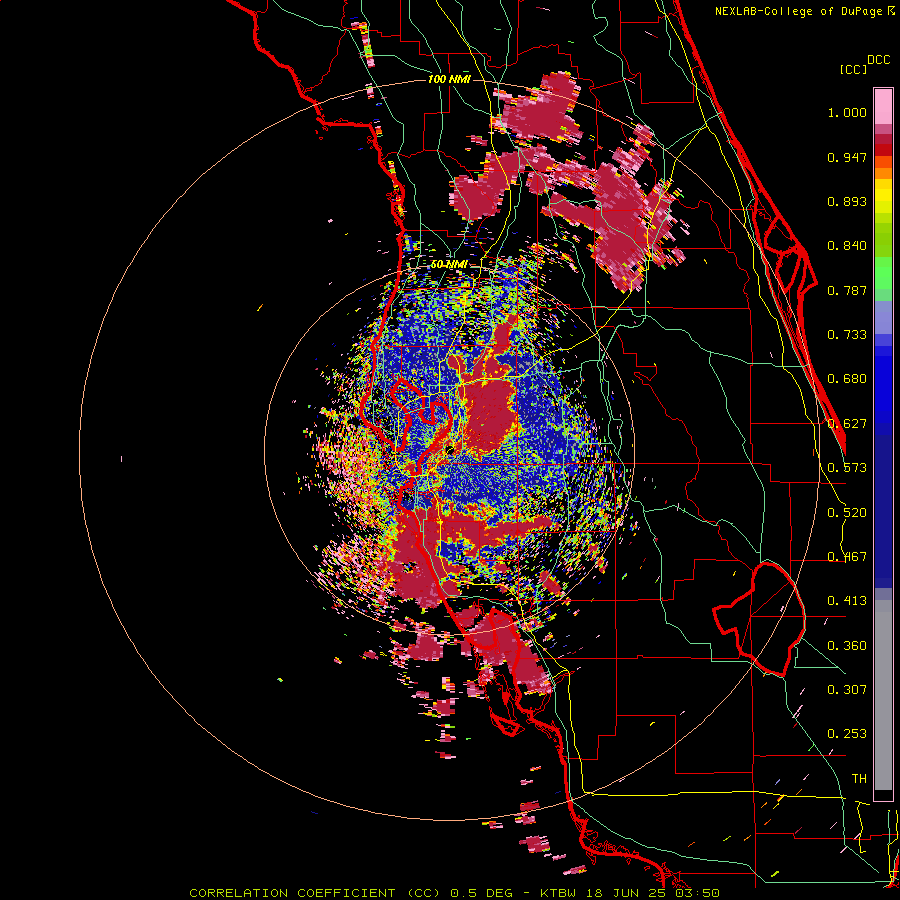The width and height of the screenshot is (900, 900).
Task: Click the 0.360 legend value
Action: (x=847, y=646)
